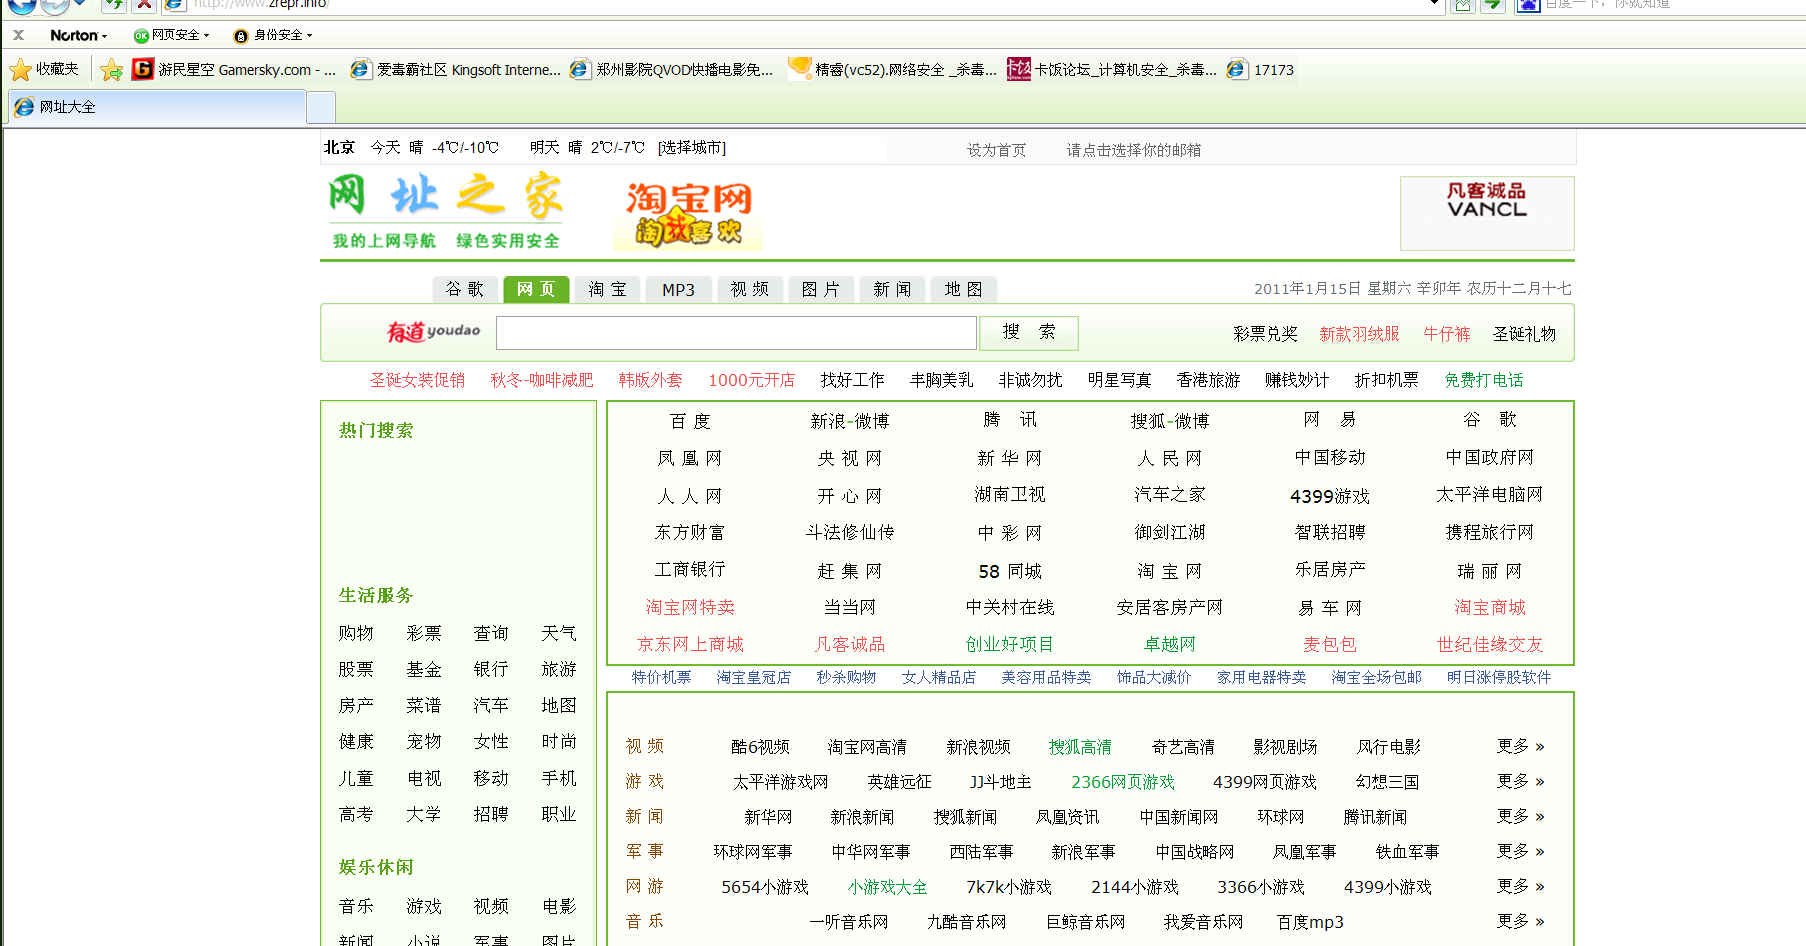Screen dimensions: 1806x946
Task: Open the 圣诞女装促销 link
Action: tap(417, 380)
